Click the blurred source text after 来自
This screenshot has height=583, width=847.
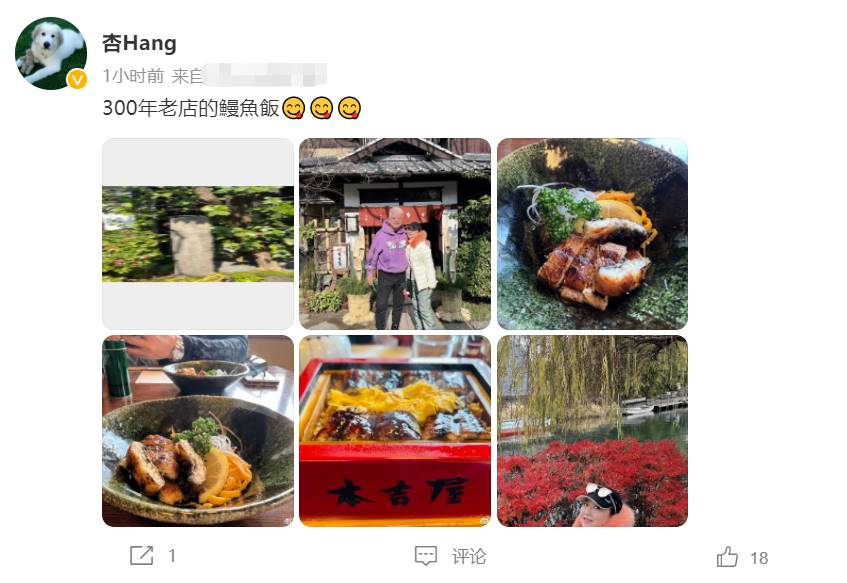coord(265,76)
